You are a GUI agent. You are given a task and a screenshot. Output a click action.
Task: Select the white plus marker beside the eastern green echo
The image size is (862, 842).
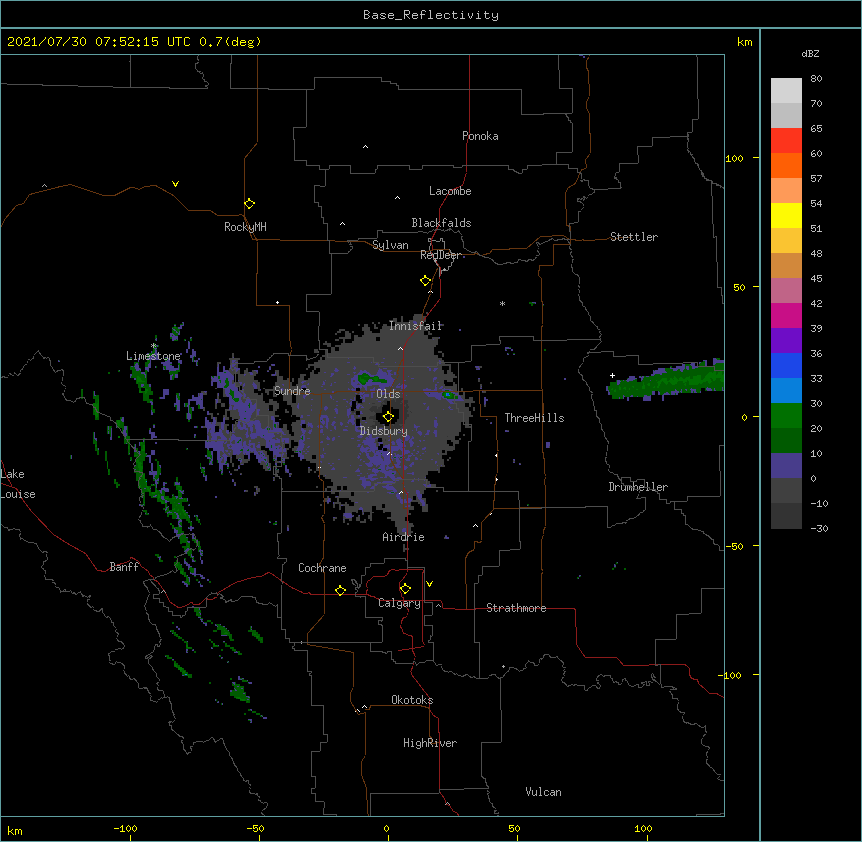coord(612,375)
